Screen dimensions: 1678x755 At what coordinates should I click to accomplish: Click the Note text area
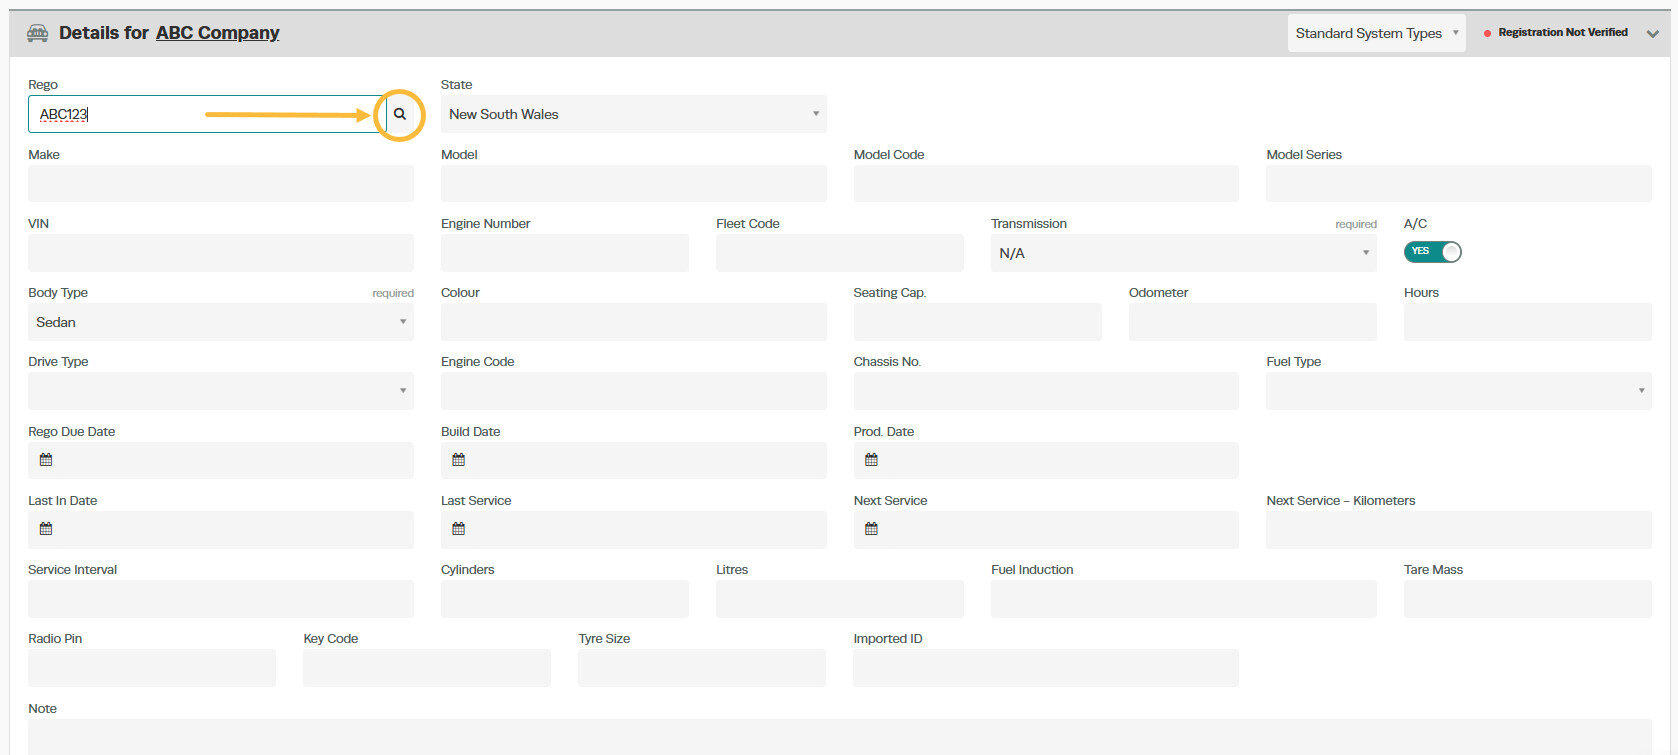pyautogui.click(x=840, y=737)
